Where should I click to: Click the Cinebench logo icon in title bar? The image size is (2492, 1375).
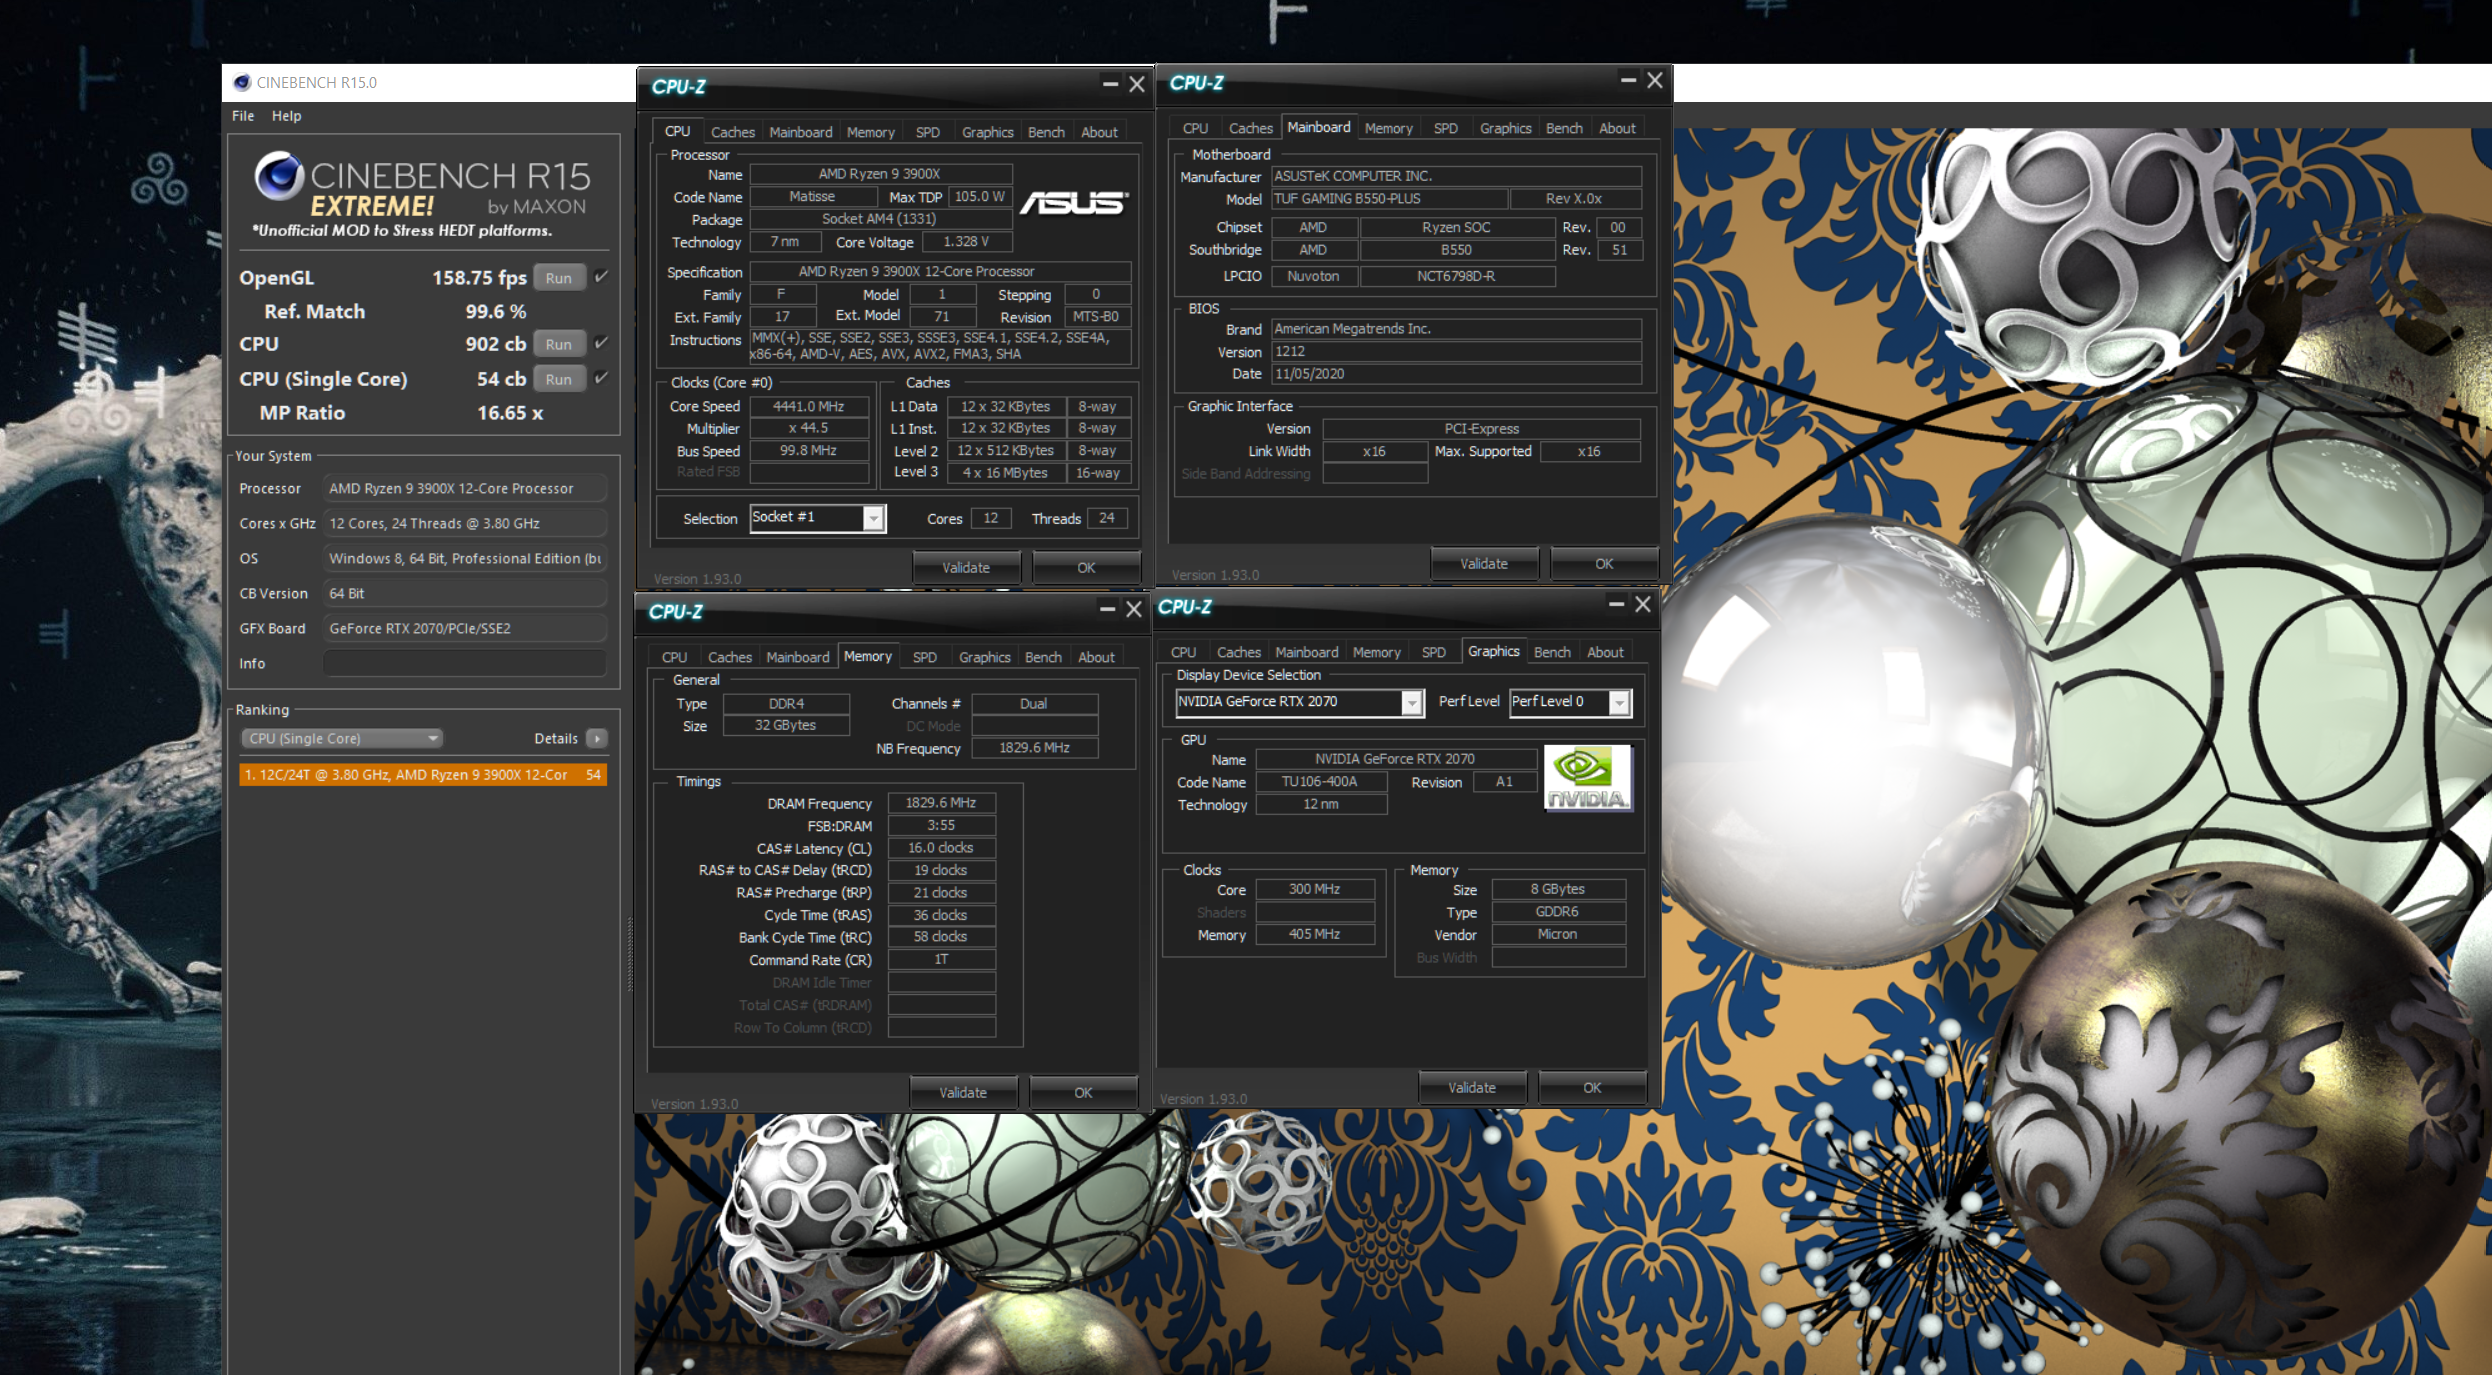(241, 83)
